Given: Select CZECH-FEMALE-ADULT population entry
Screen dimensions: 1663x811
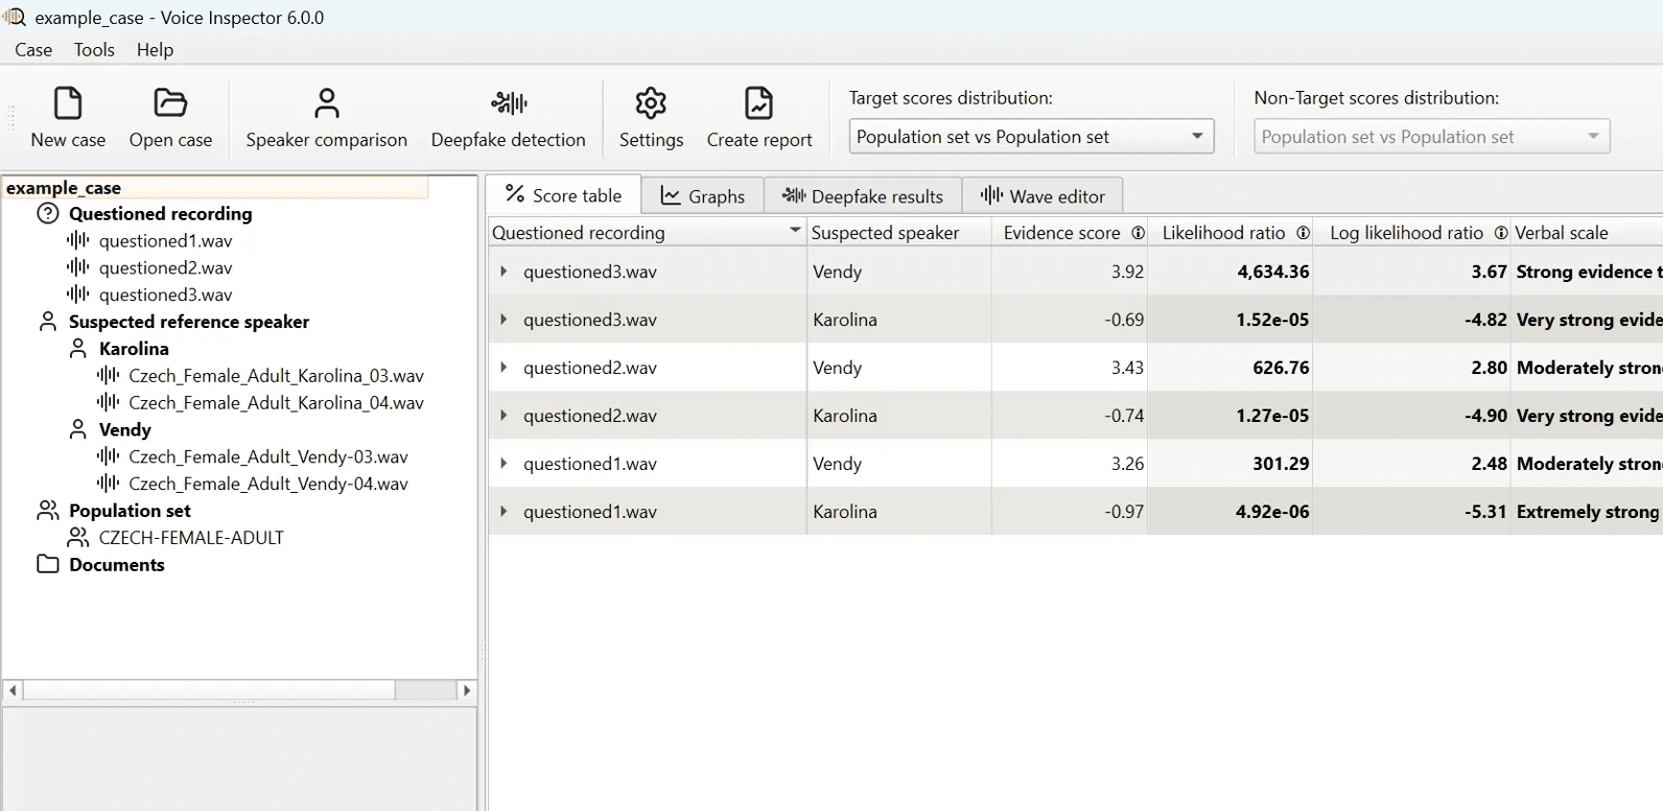Looking at the screenshot, I should 191,537.
